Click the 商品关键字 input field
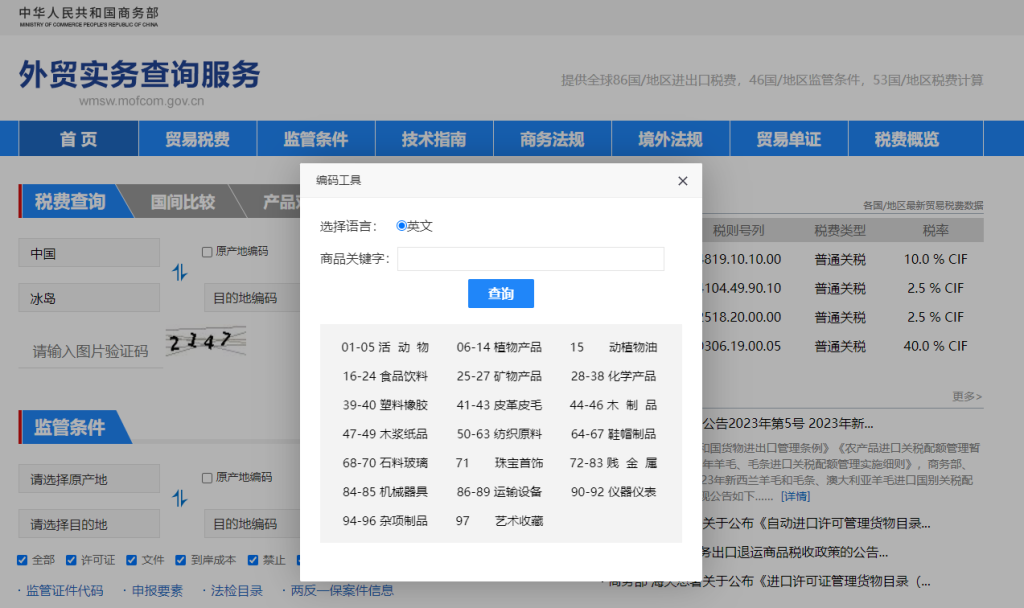 (530, 259)
